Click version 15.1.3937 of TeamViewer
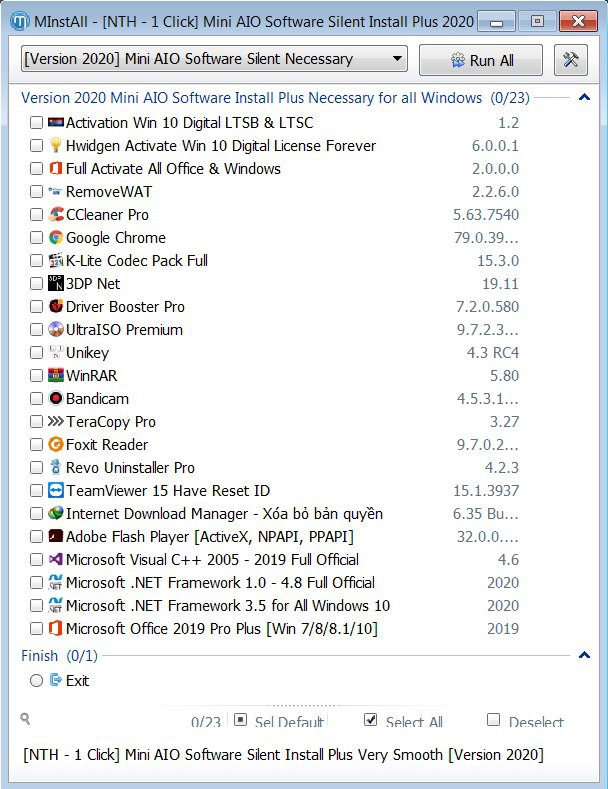608x789 pixels. click(x=486, y=491)
